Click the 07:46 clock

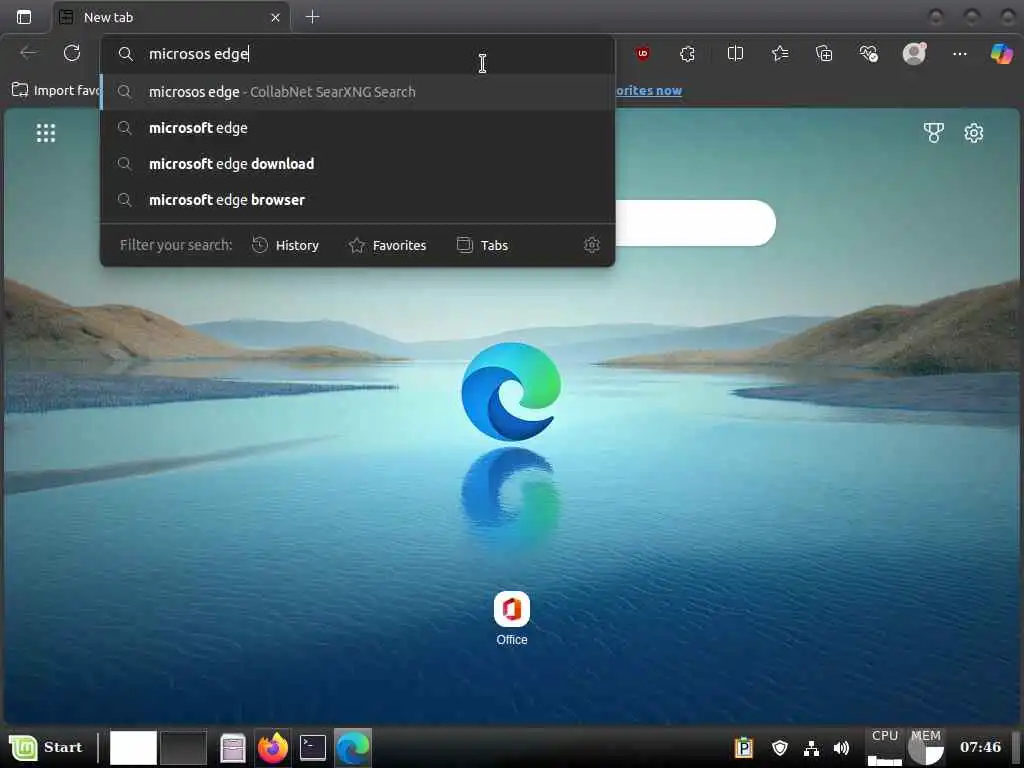click(x=980, y=747)
